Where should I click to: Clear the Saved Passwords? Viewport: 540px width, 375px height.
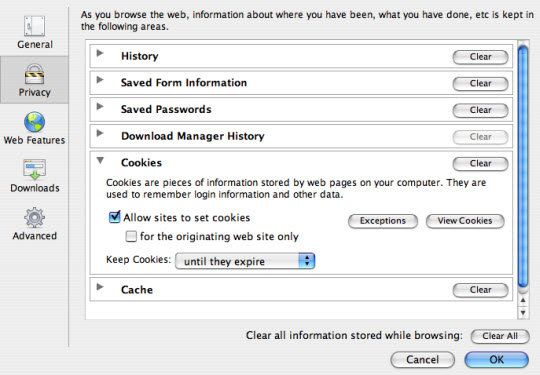[480, 110]
